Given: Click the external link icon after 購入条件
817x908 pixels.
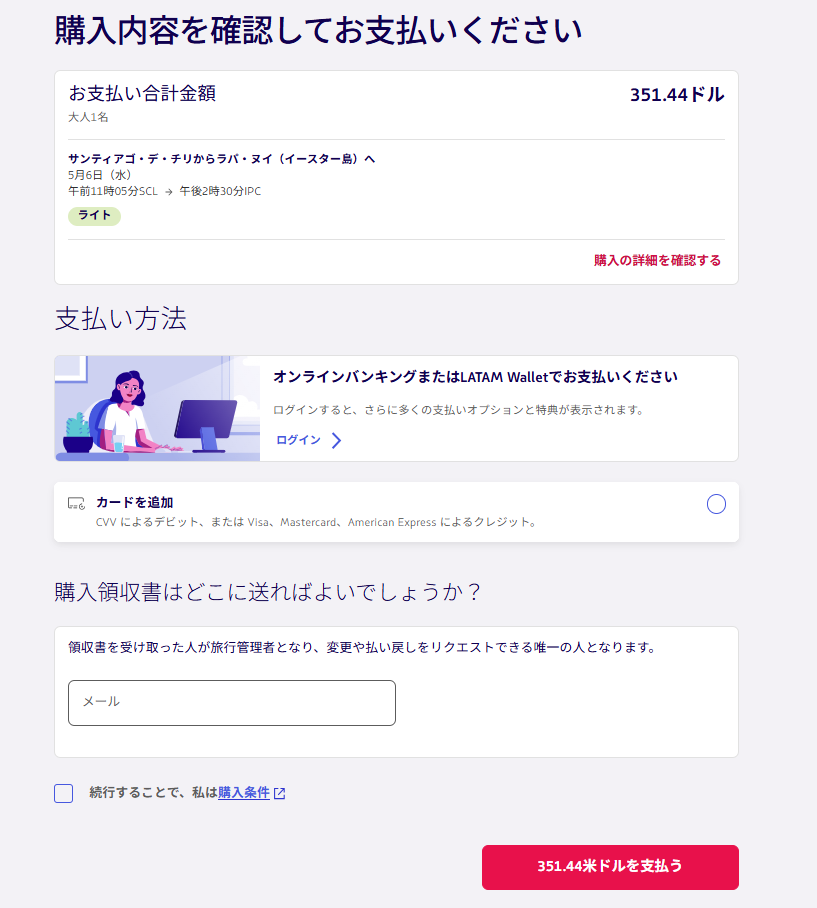Looking at the screenshot, I should (x=280, y=793).
